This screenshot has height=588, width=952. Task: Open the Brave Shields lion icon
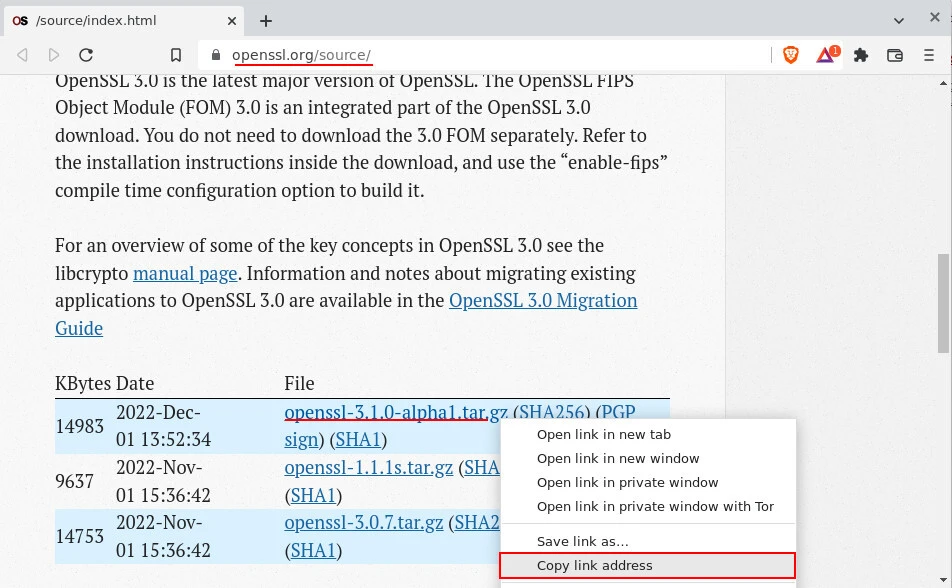click(x=791, y=56)
